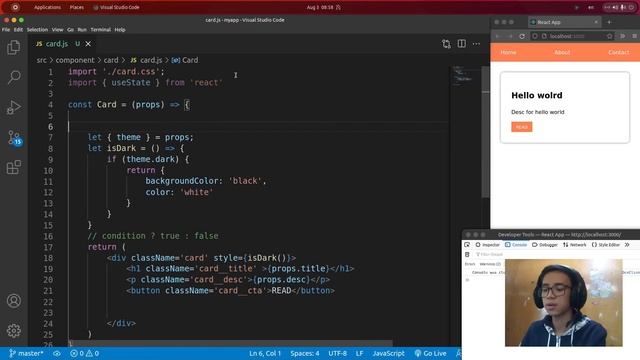Expand more DevTools tabs chevron
Screen dimensions: 640x360
pyautogui.click(x=627, y=245)
